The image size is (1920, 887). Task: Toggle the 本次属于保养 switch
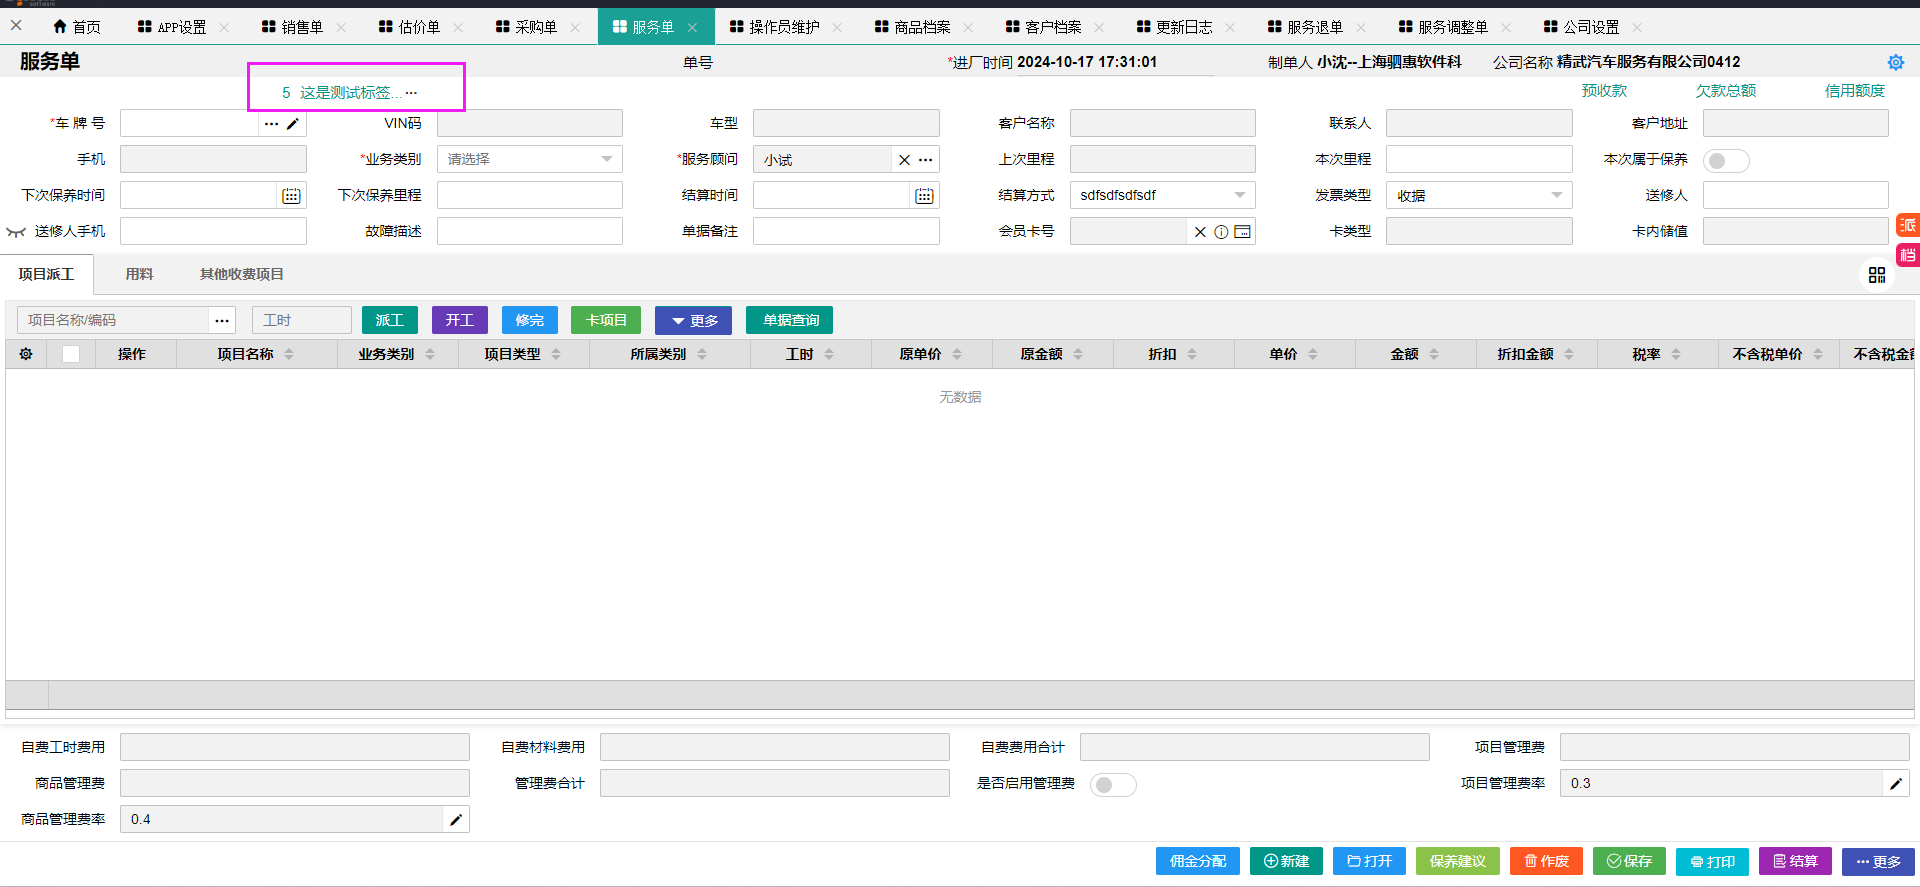pyautogui.click(x=1726, y=160)
